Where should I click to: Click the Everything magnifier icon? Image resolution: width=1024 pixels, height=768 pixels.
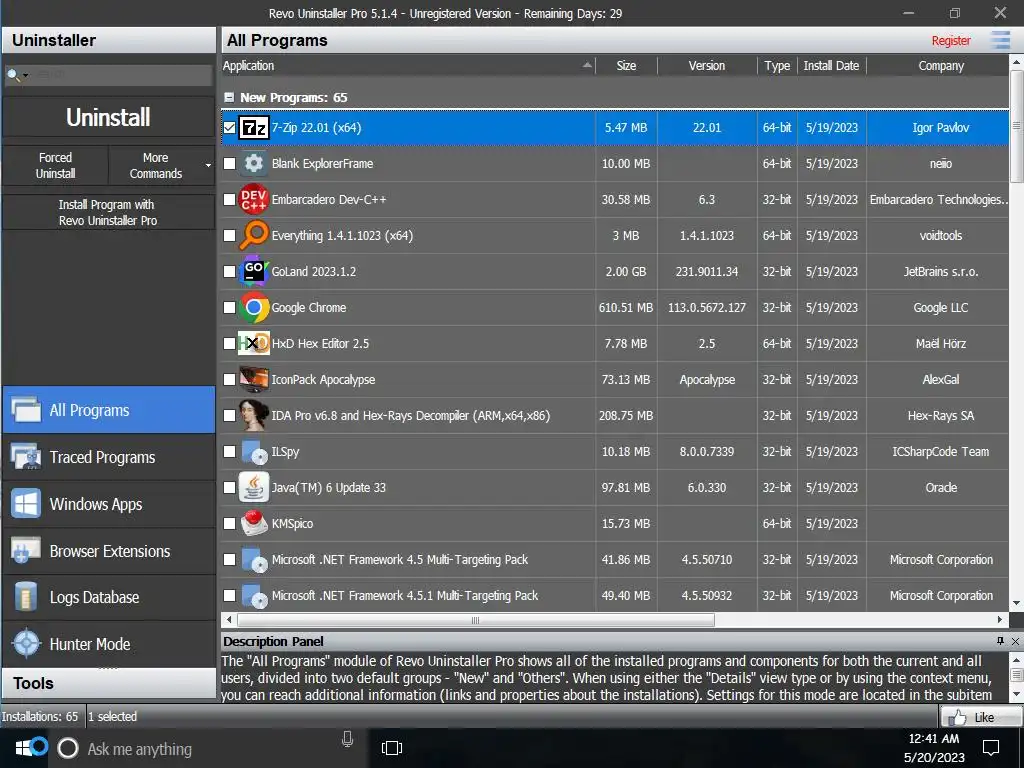253,235
